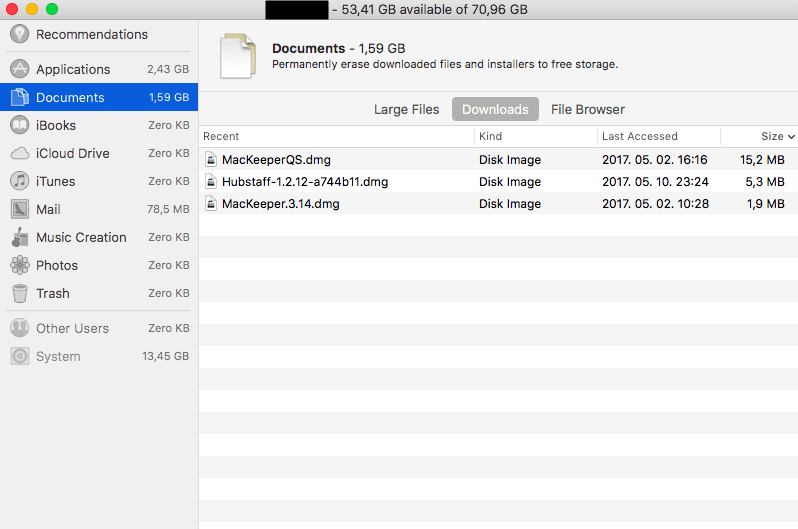Screen dimensions: 798x529
Task: Click the Music Creation guitar icon
Action: coord(19,237)
